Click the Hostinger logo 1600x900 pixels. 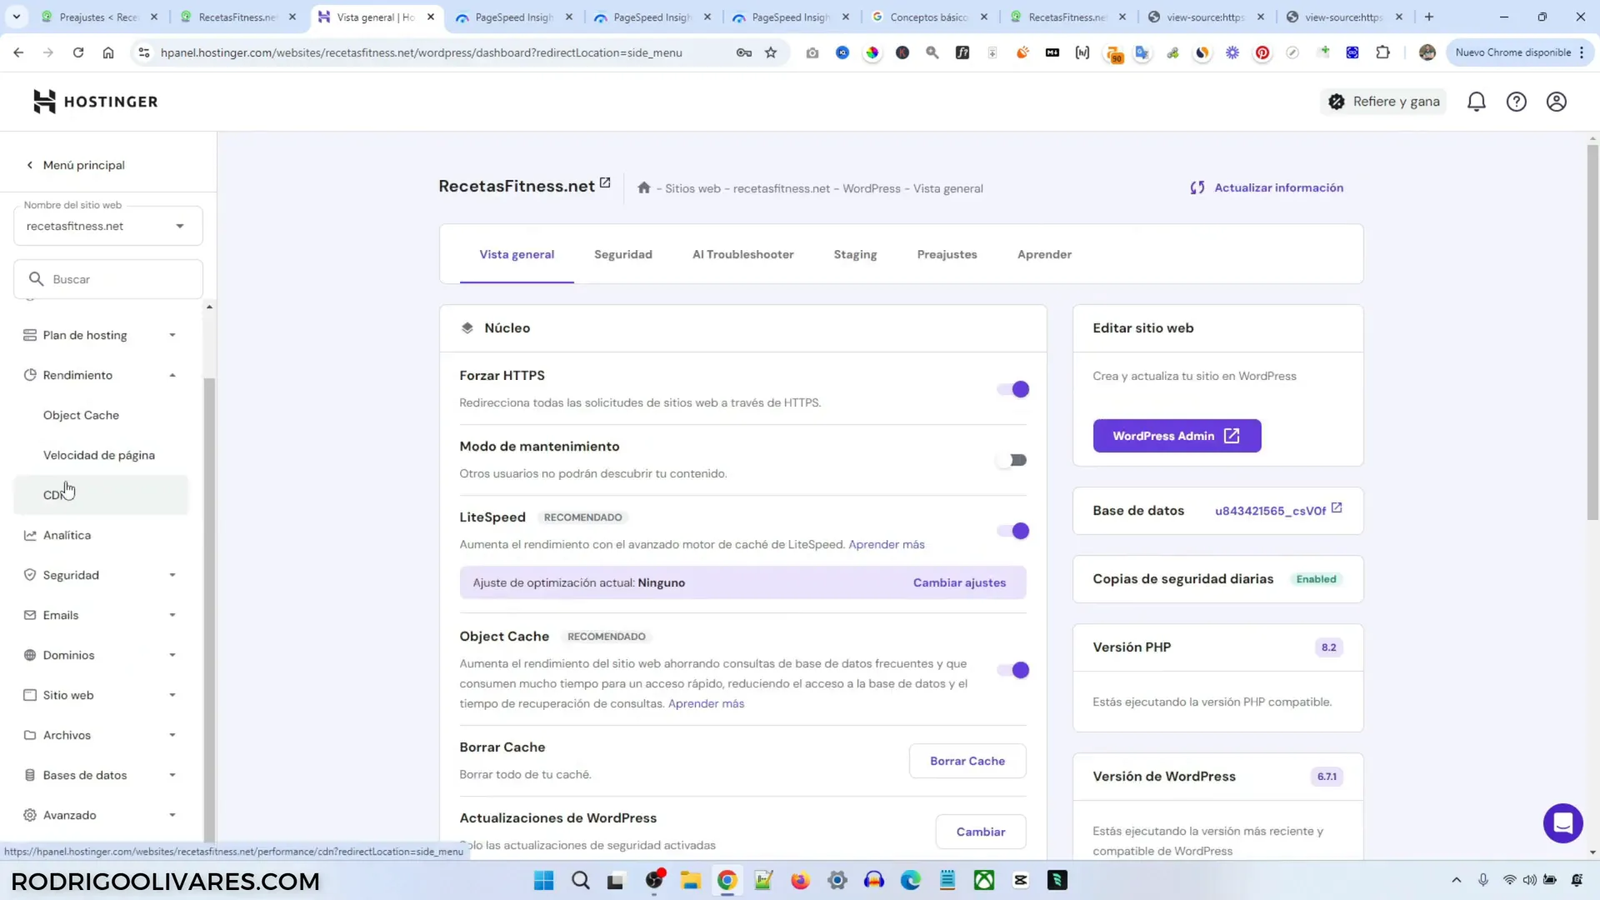[95, 100]
